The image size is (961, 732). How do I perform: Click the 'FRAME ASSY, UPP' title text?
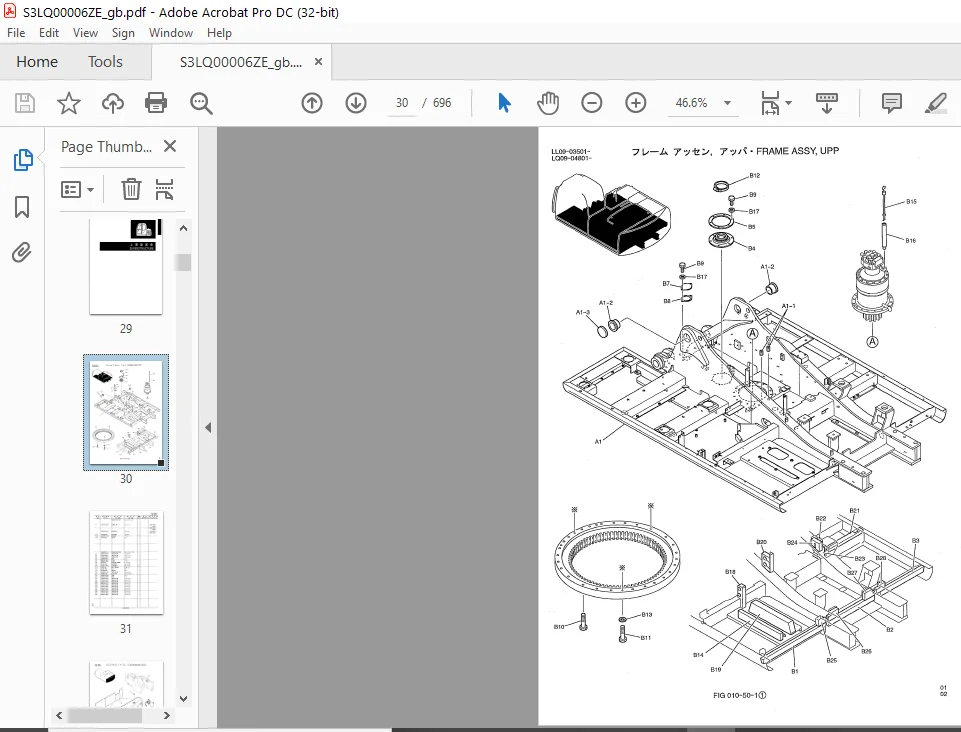797,151
